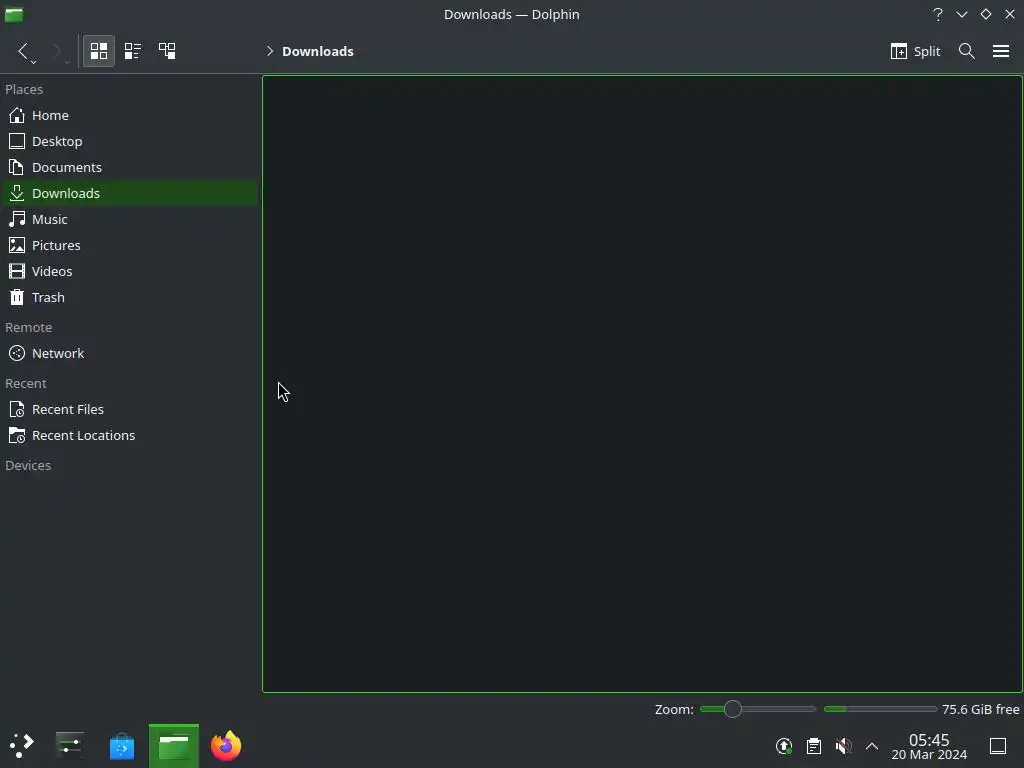Open the clipboard tray icon
Viewport: 1024px width, 768px height.
click(x=814, y=746)
